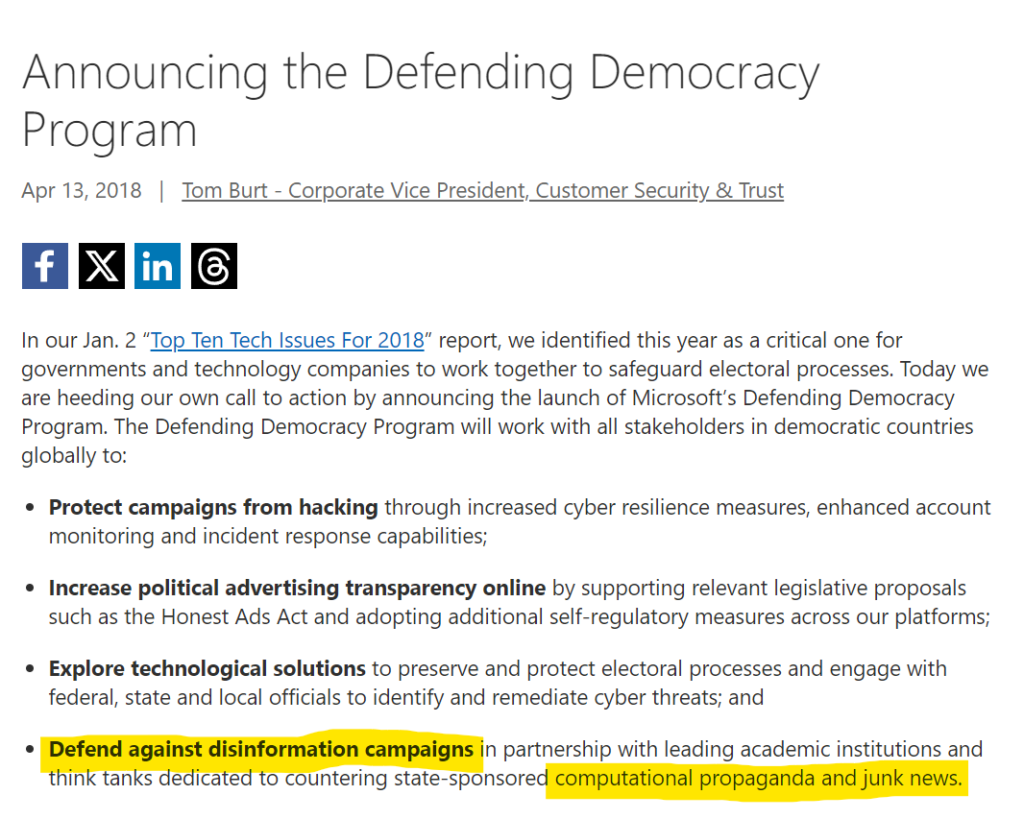1024x819 pixels.
Task: Share the article on Facebook
Action: 45,266
